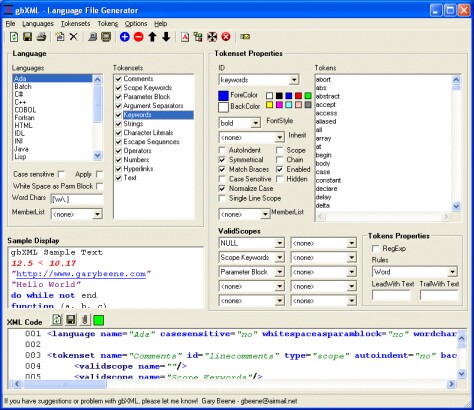Click the blue plus add icon
The width and height of the screenshot is (474, 410).
tap(125, 37)
